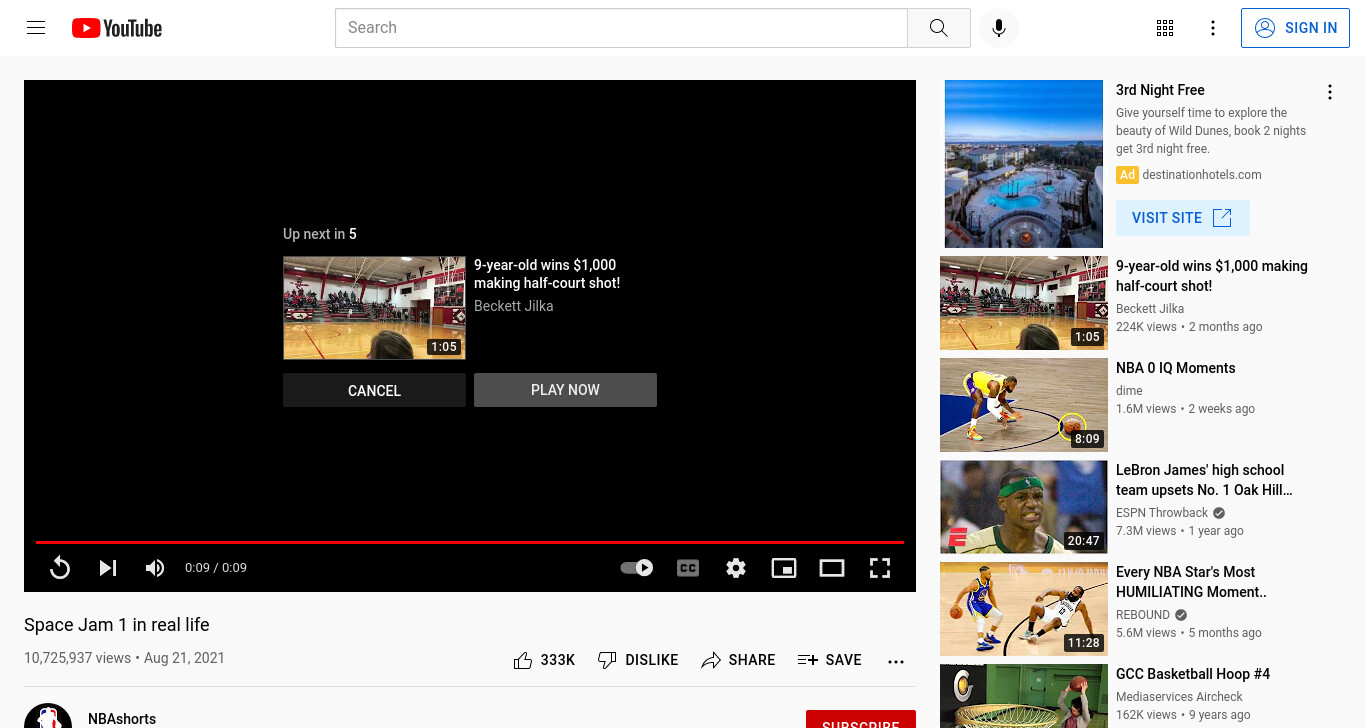
Task: Click the ESPN Throwback channel name
Action: click(1162, 513)
